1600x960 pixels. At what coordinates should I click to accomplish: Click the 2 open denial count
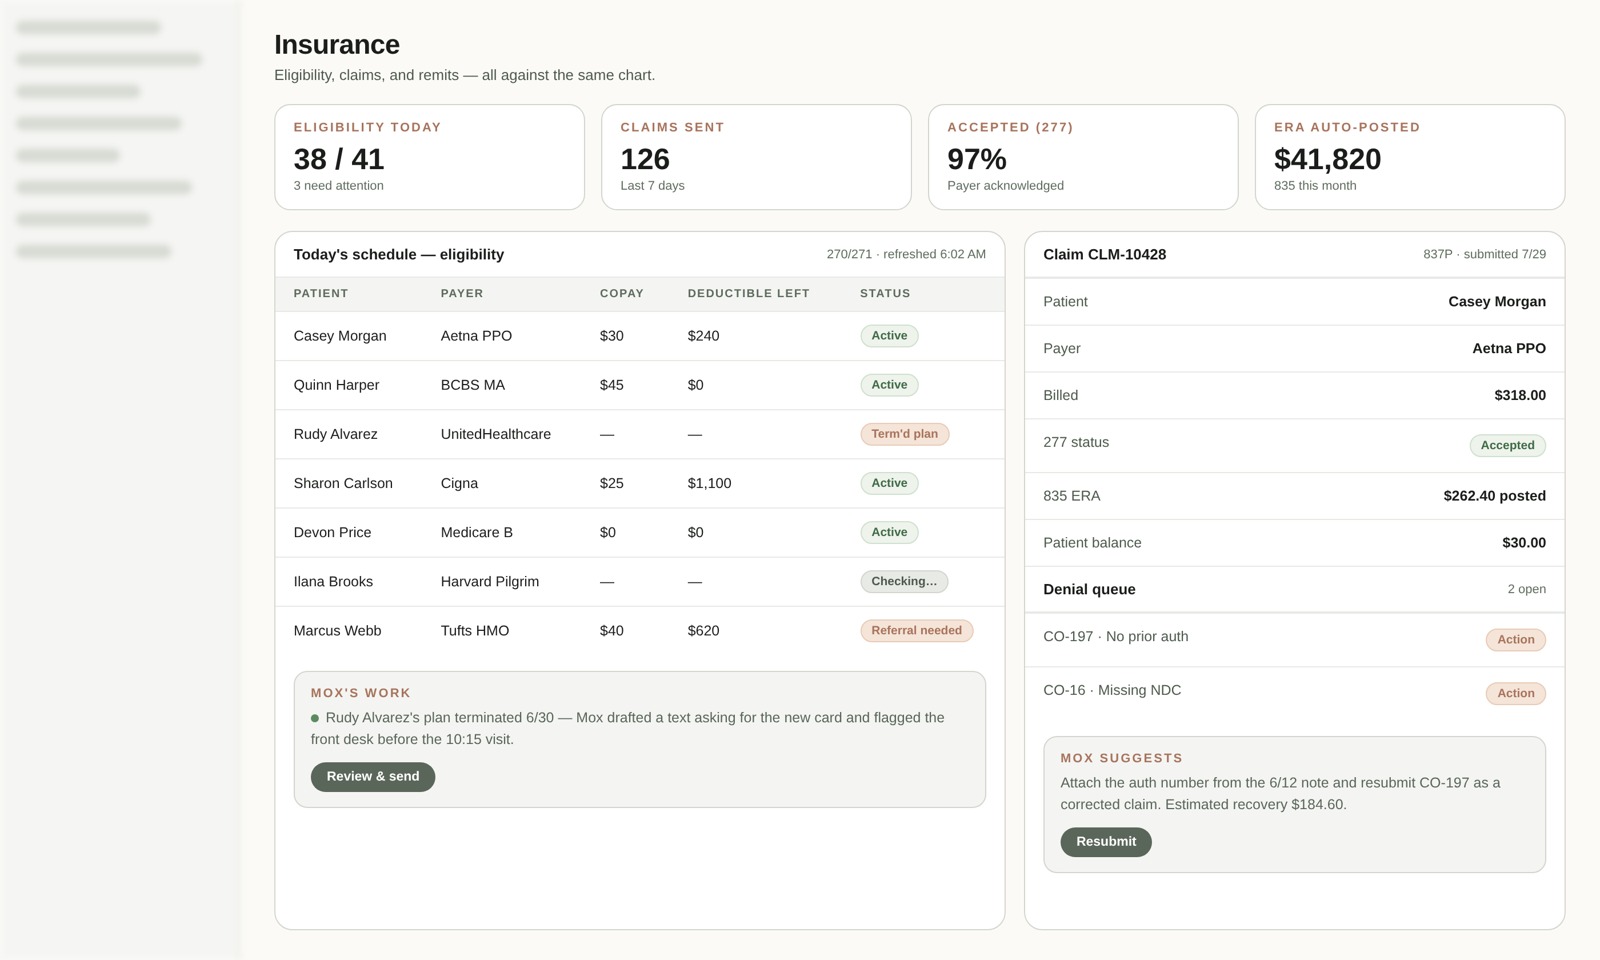(x=1526, y=589)
